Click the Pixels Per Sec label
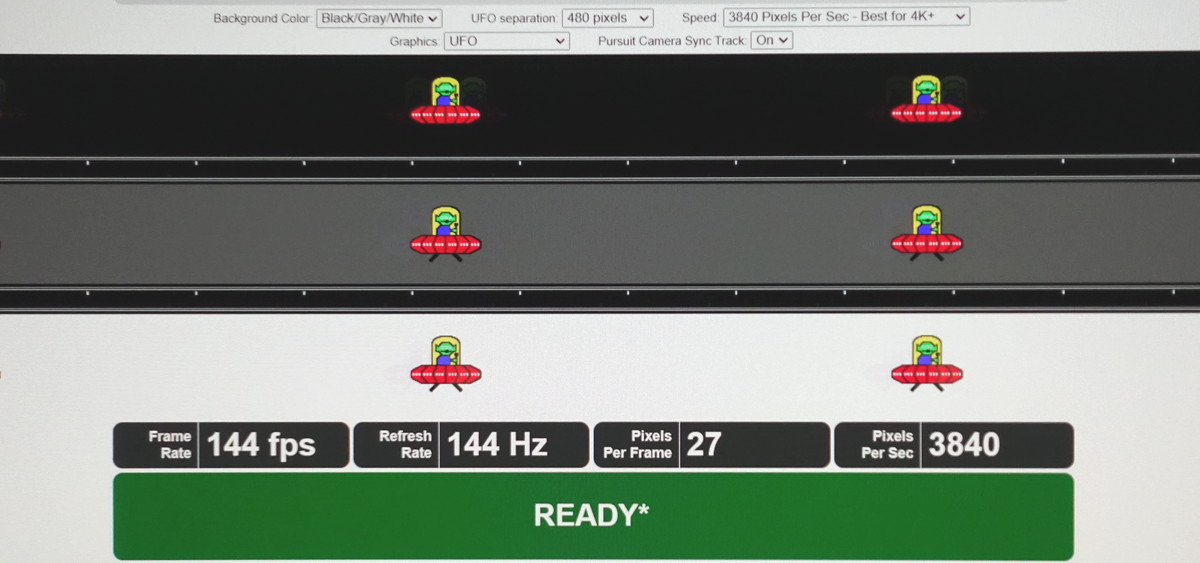 [888, 445]
